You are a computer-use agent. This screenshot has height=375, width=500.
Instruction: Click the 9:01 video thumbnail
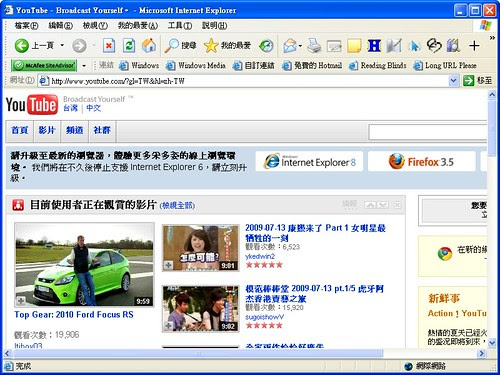(201, 248)
